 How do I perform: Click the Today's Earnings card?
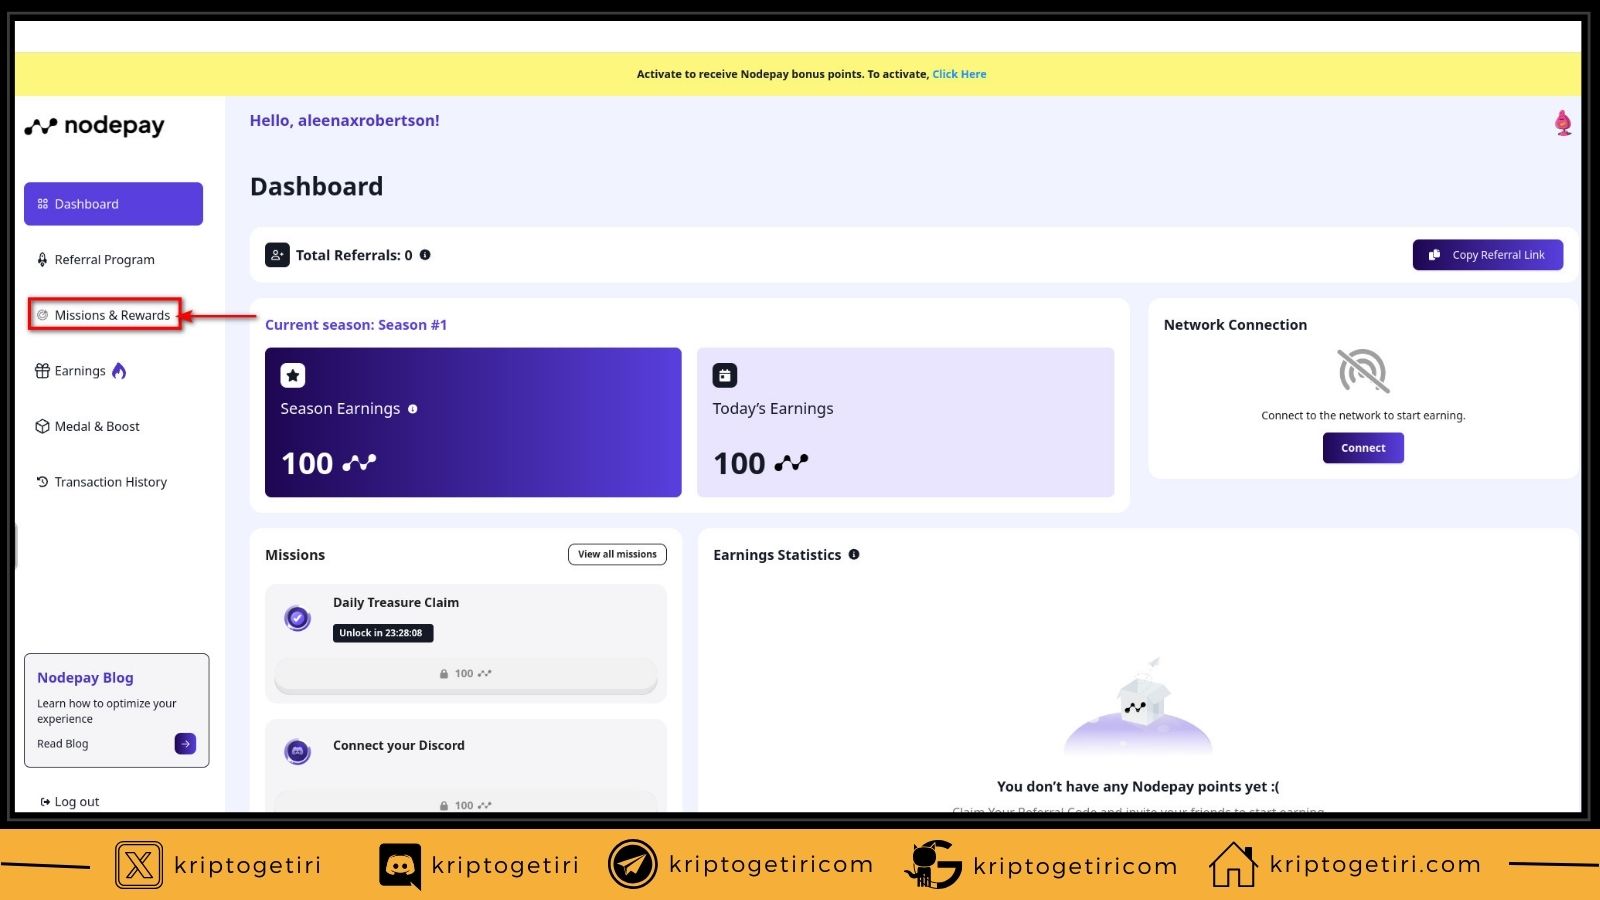(905, 422)
